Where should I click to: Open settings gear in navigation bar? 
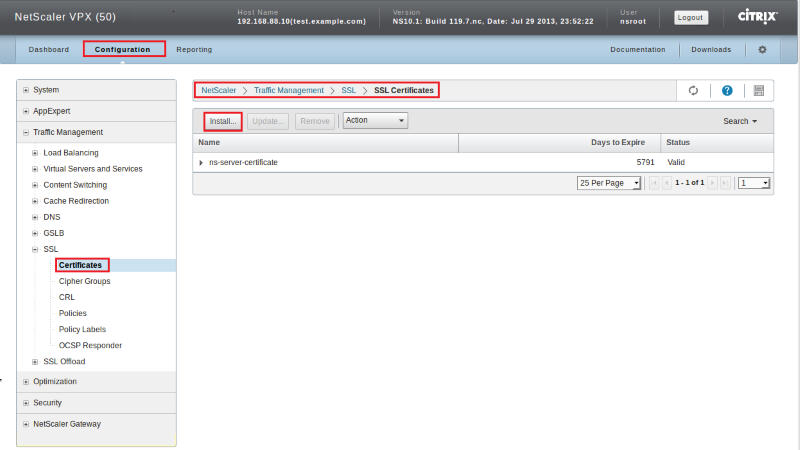point(762,49)
